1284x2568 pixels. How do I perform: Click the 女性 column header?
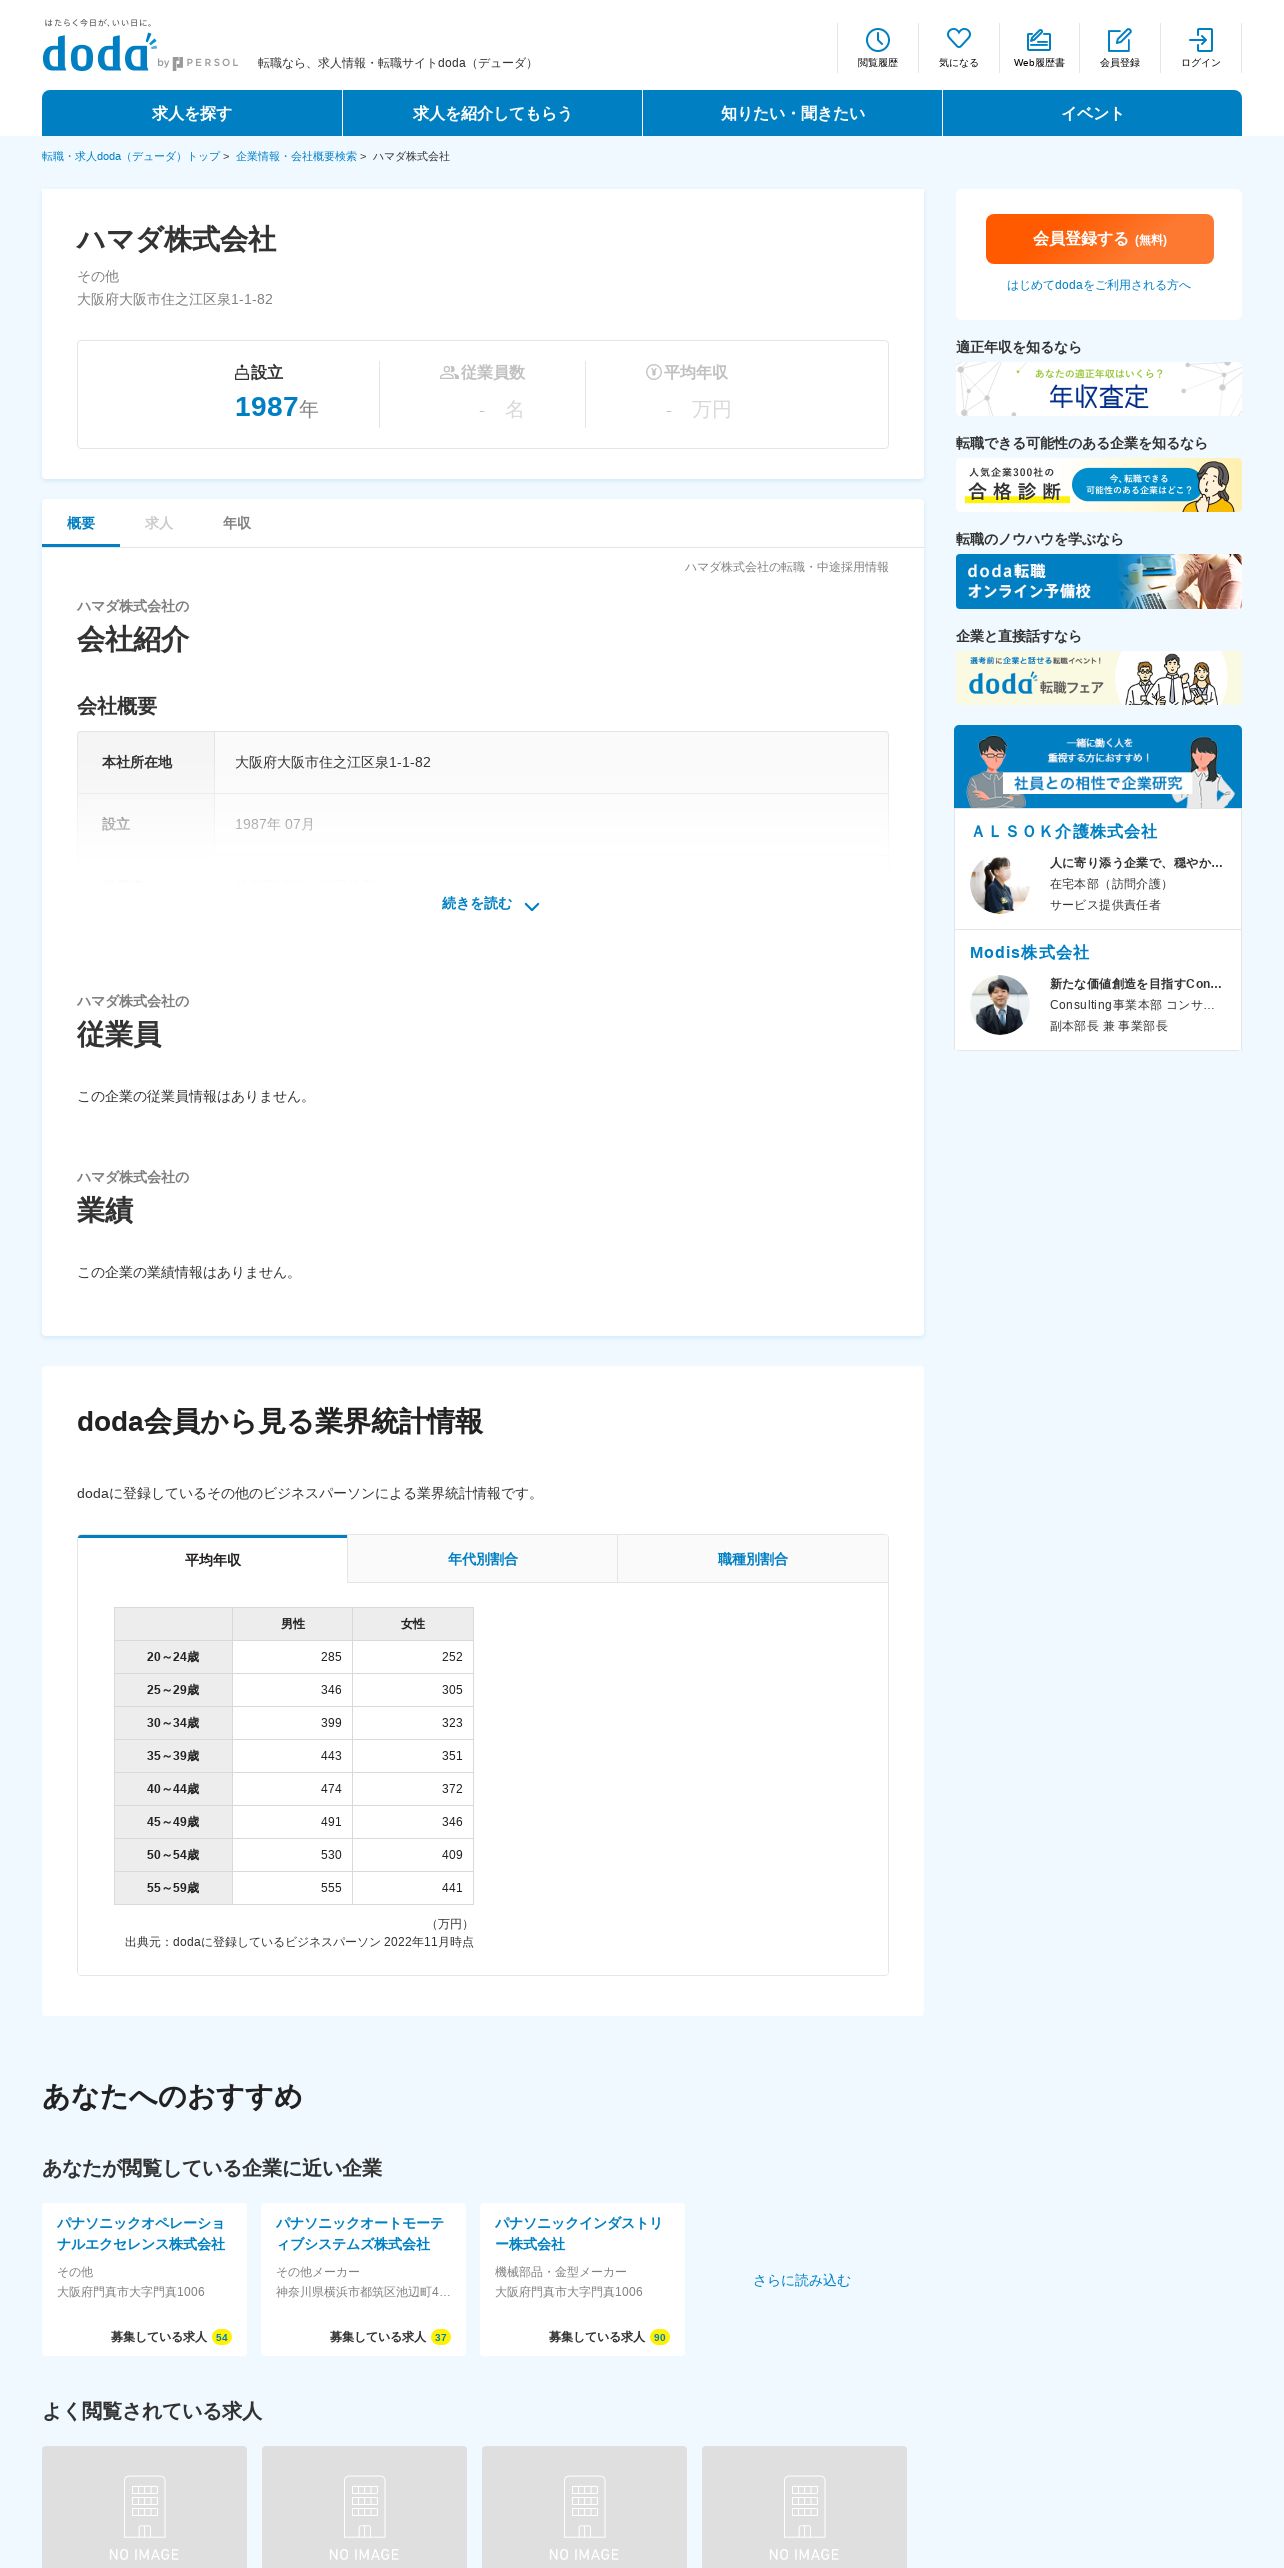tap(413, 1624)
